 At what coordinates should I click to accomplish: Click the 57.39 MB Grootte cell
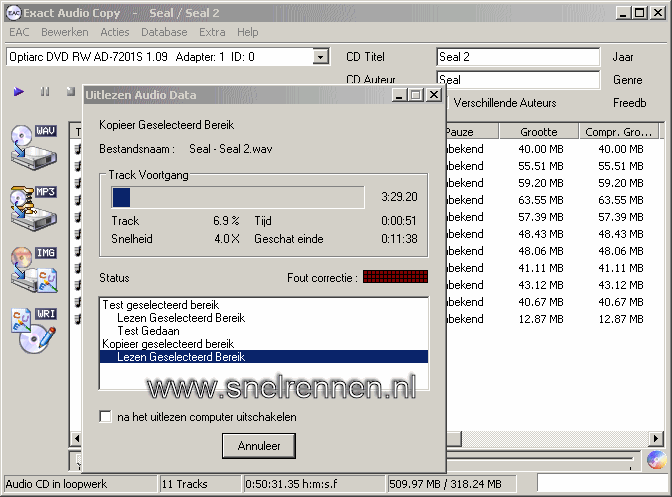540,217
